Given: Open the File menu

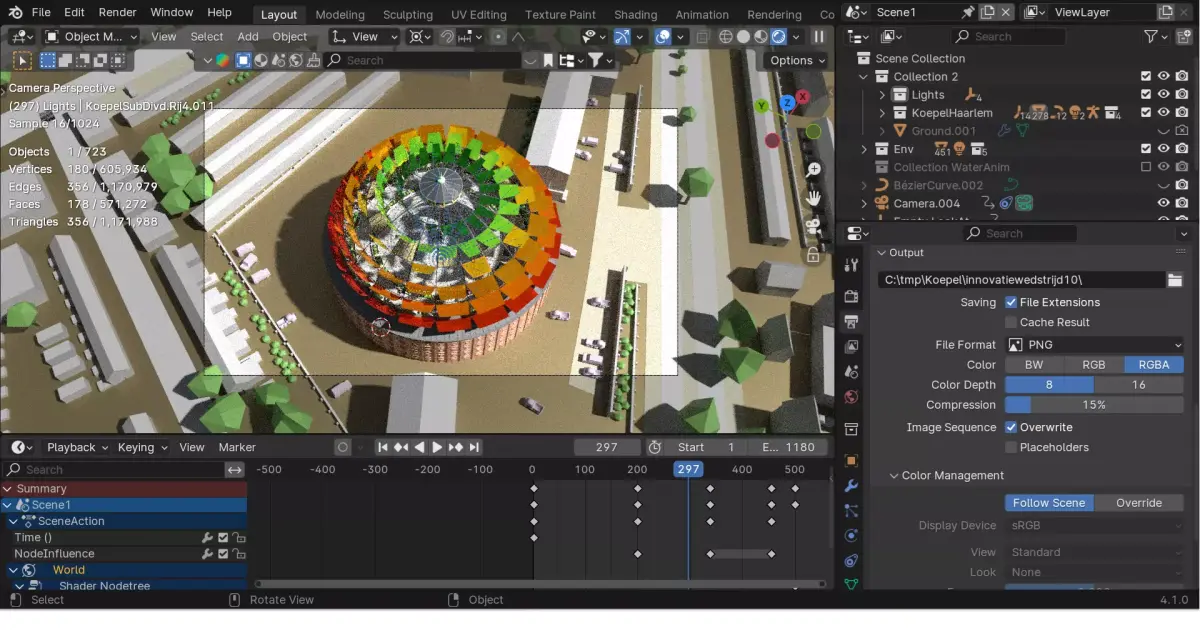Looking at the screenshot, I should click(41, 12).
